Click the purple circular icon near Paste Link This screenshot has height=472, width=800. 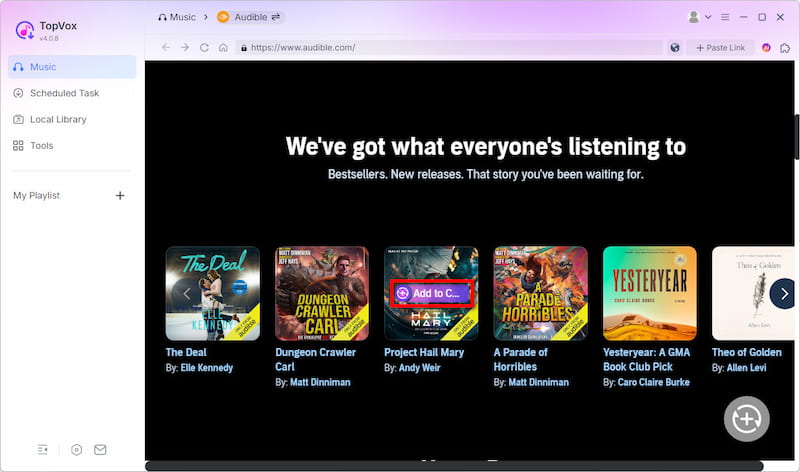[x=766, y=47]
